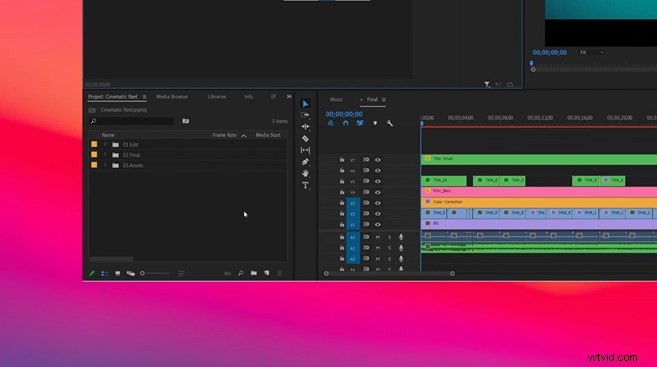This screenshot has width=657, height=367.
Task: Add a marker in timeline
Action: pyautogui.click(x=375, y=123)
